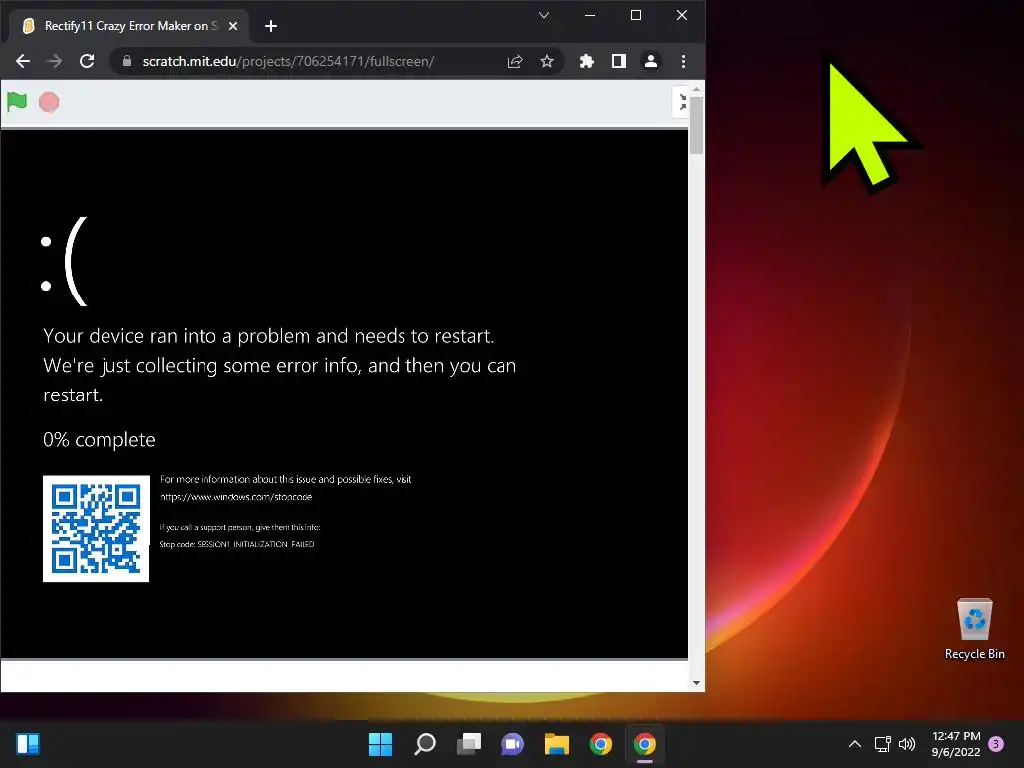The width and height of the screenshot is (1024, 768).
Task: Click the "0% complete" text
Action: pyautogui.click(x=99, y=440)
